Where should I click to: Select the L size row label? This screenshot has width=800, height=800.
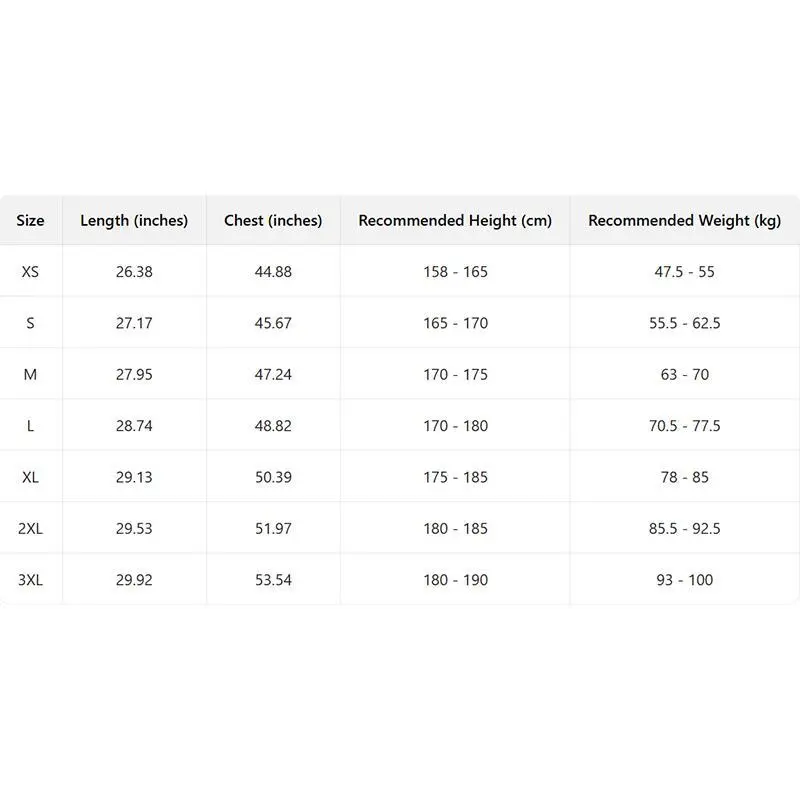click(x=30, y=426)
